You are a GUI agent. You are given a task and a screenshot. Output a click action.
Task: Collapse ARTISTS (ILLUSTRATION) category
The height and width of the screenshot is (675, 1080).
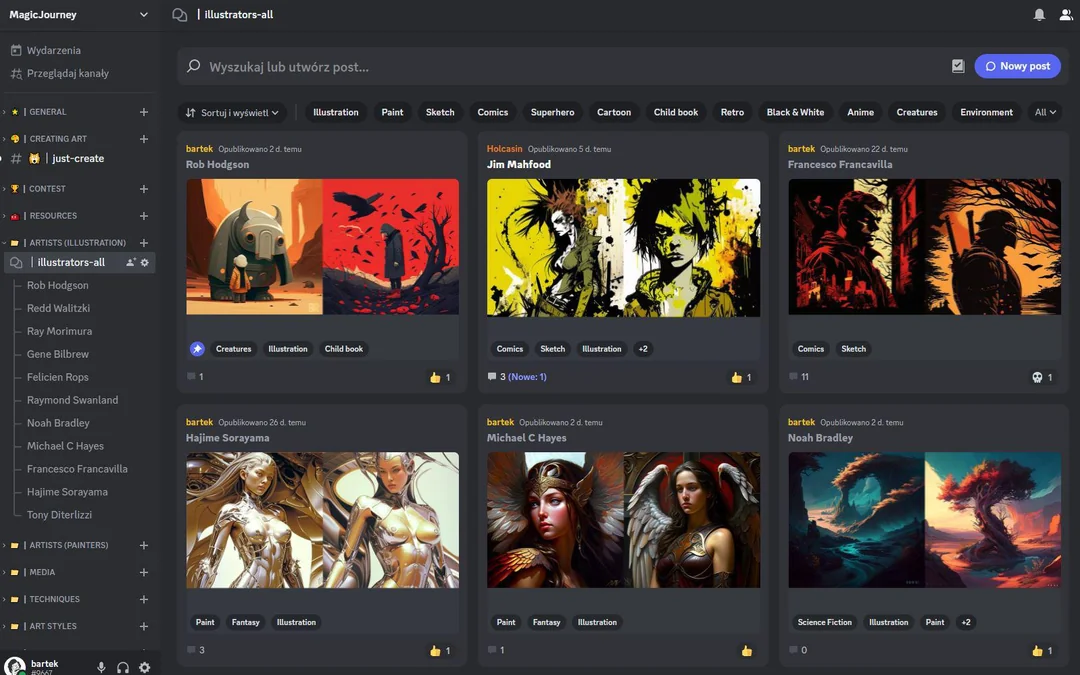click(77, 242)
